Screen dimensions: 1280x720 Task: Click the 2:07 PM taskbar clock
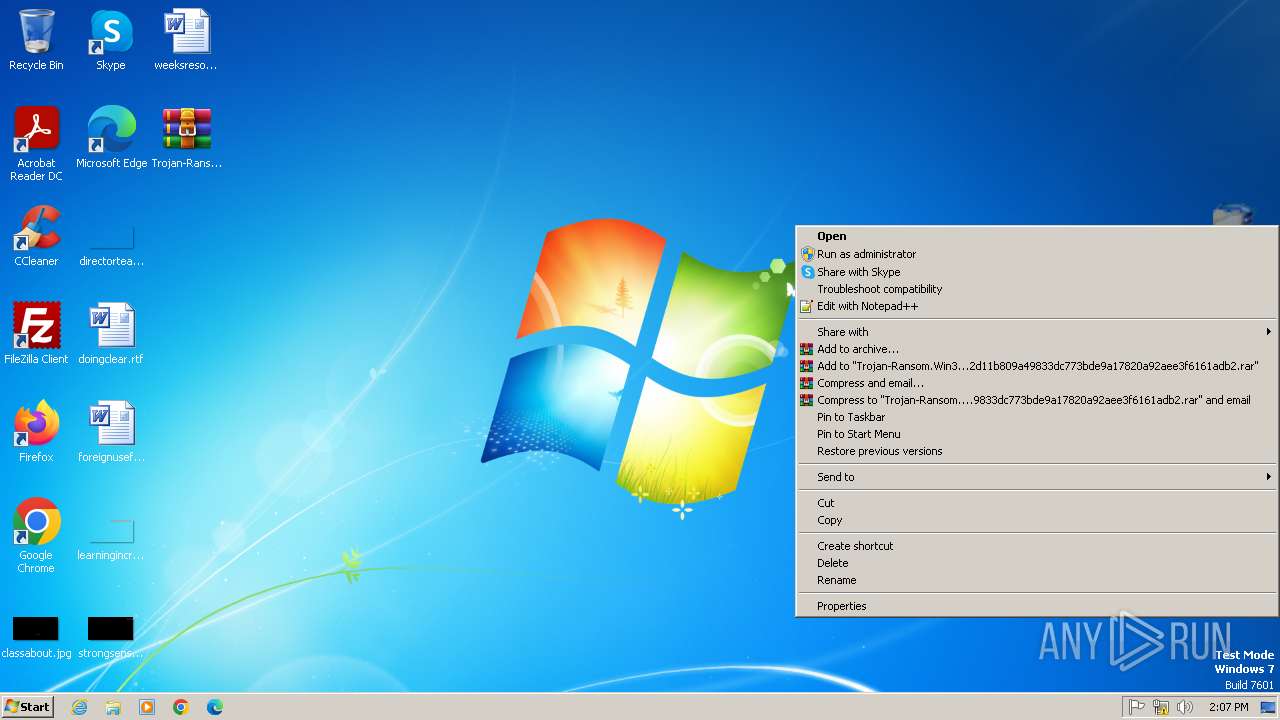click(1228, 707)
